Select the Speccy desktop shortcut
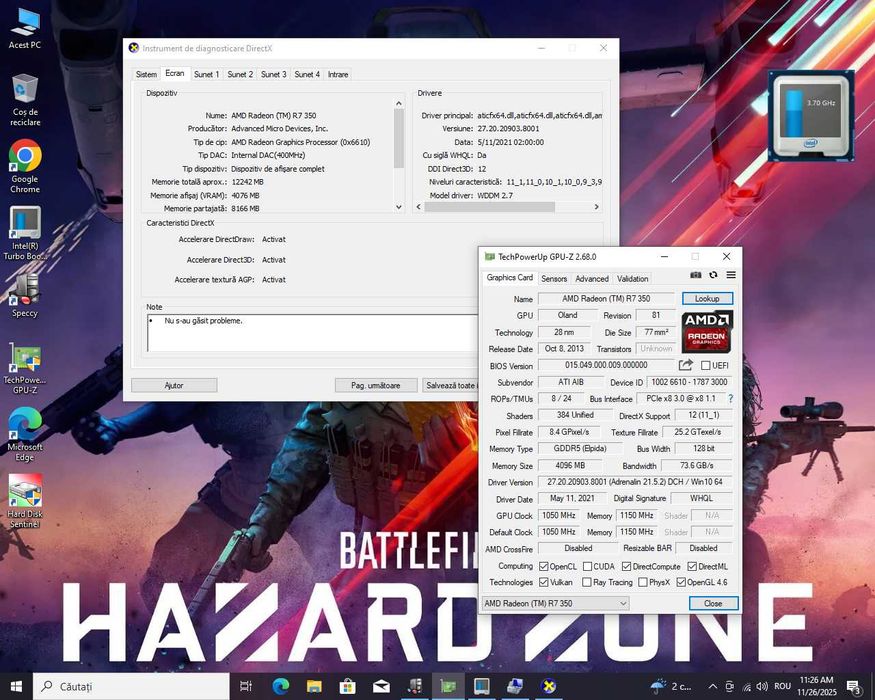The image size is (875, 700). click(25, 296)
